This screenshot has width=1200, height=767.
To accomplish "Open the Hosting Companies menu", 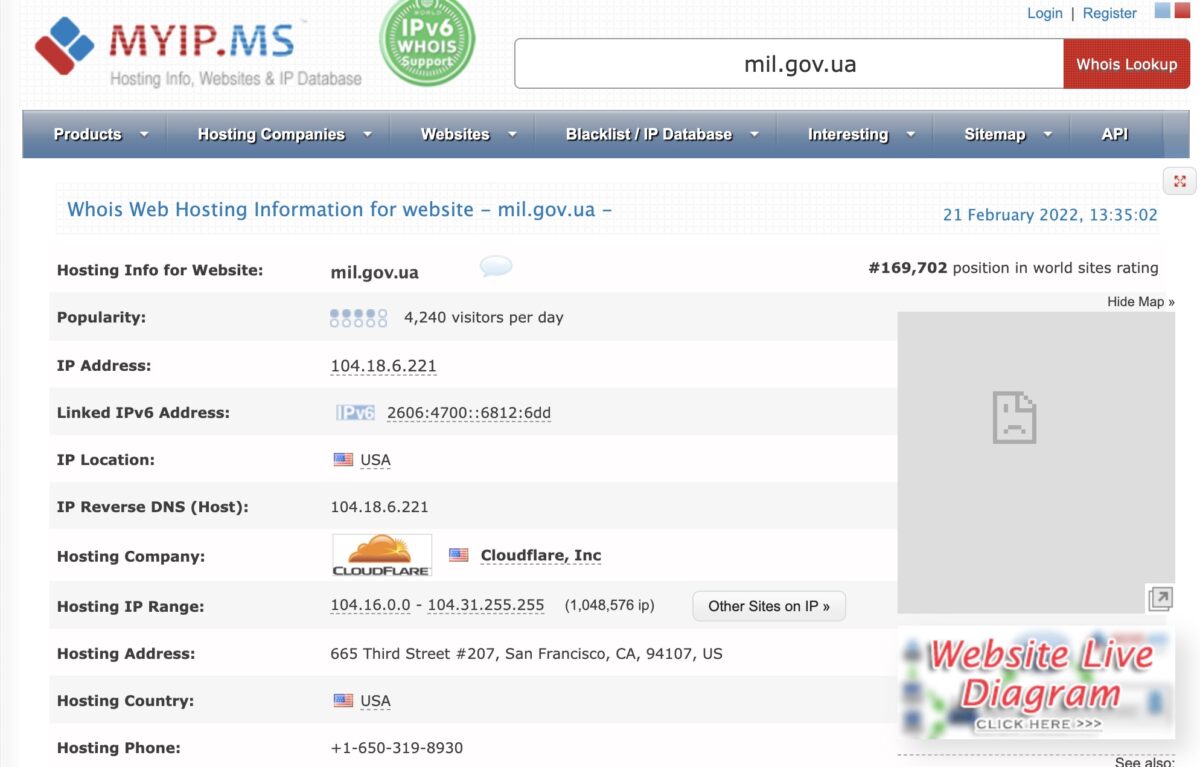I will point(271,134).
